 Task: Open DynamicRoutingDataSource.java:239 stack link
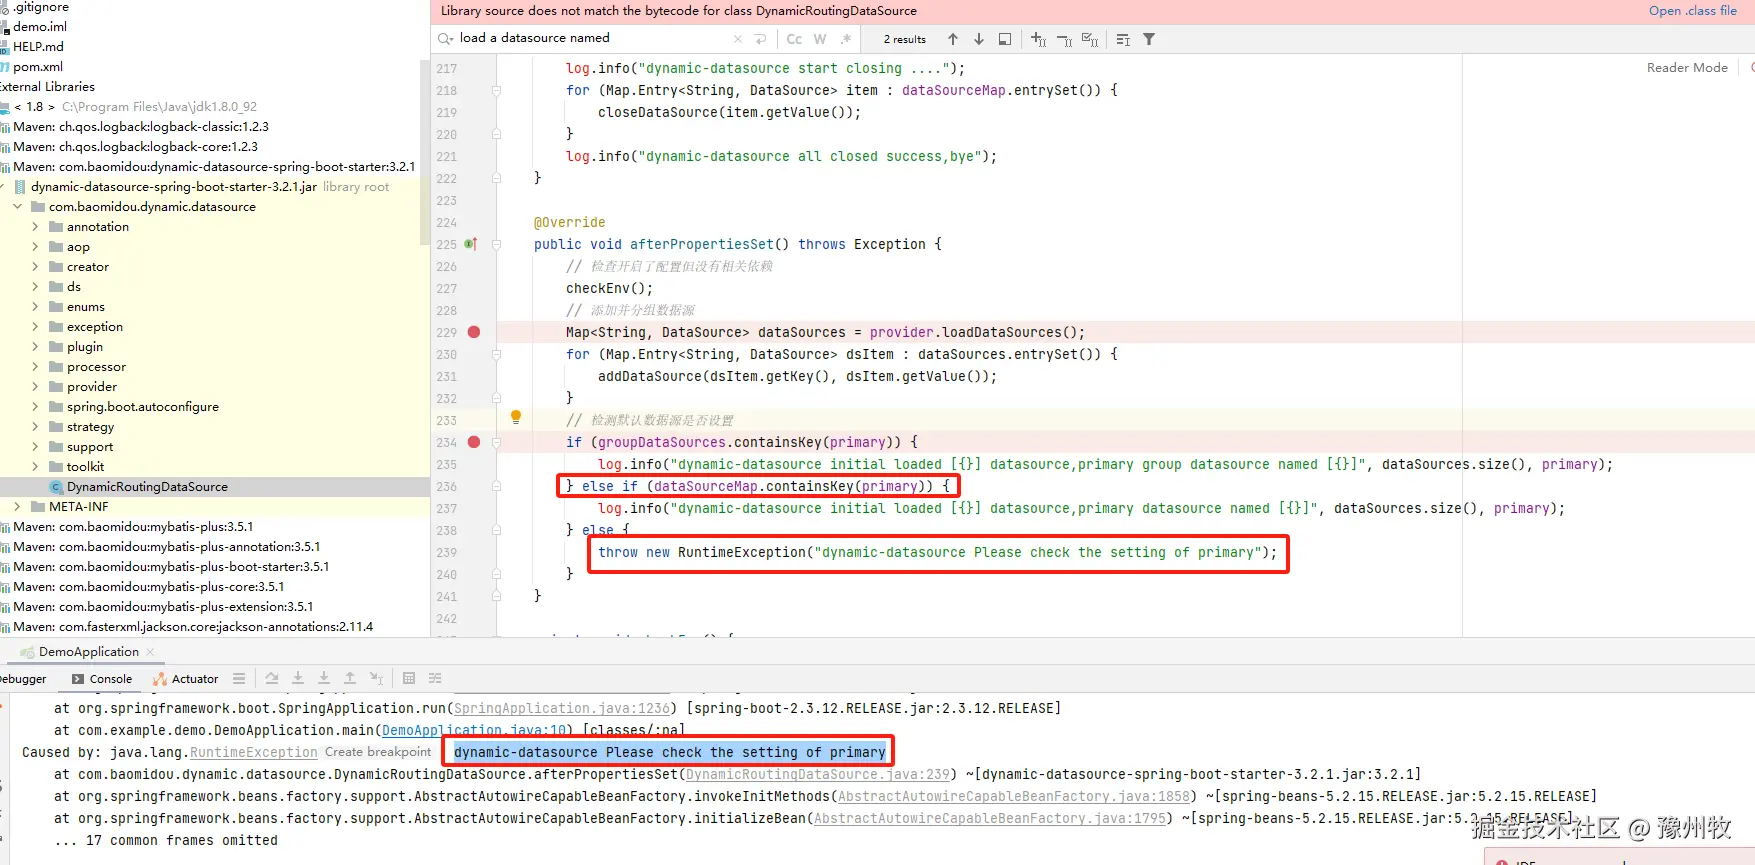818,774
